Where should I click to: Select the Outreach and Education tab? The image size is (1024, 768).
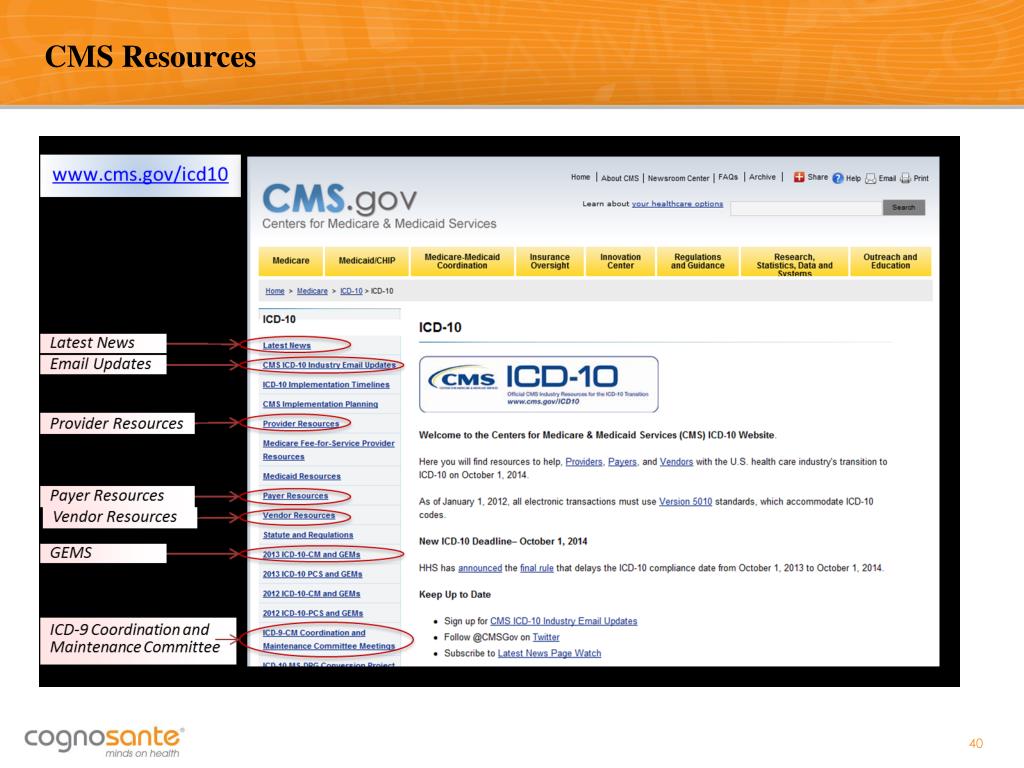pyautogui.click(x=889, y=261)
